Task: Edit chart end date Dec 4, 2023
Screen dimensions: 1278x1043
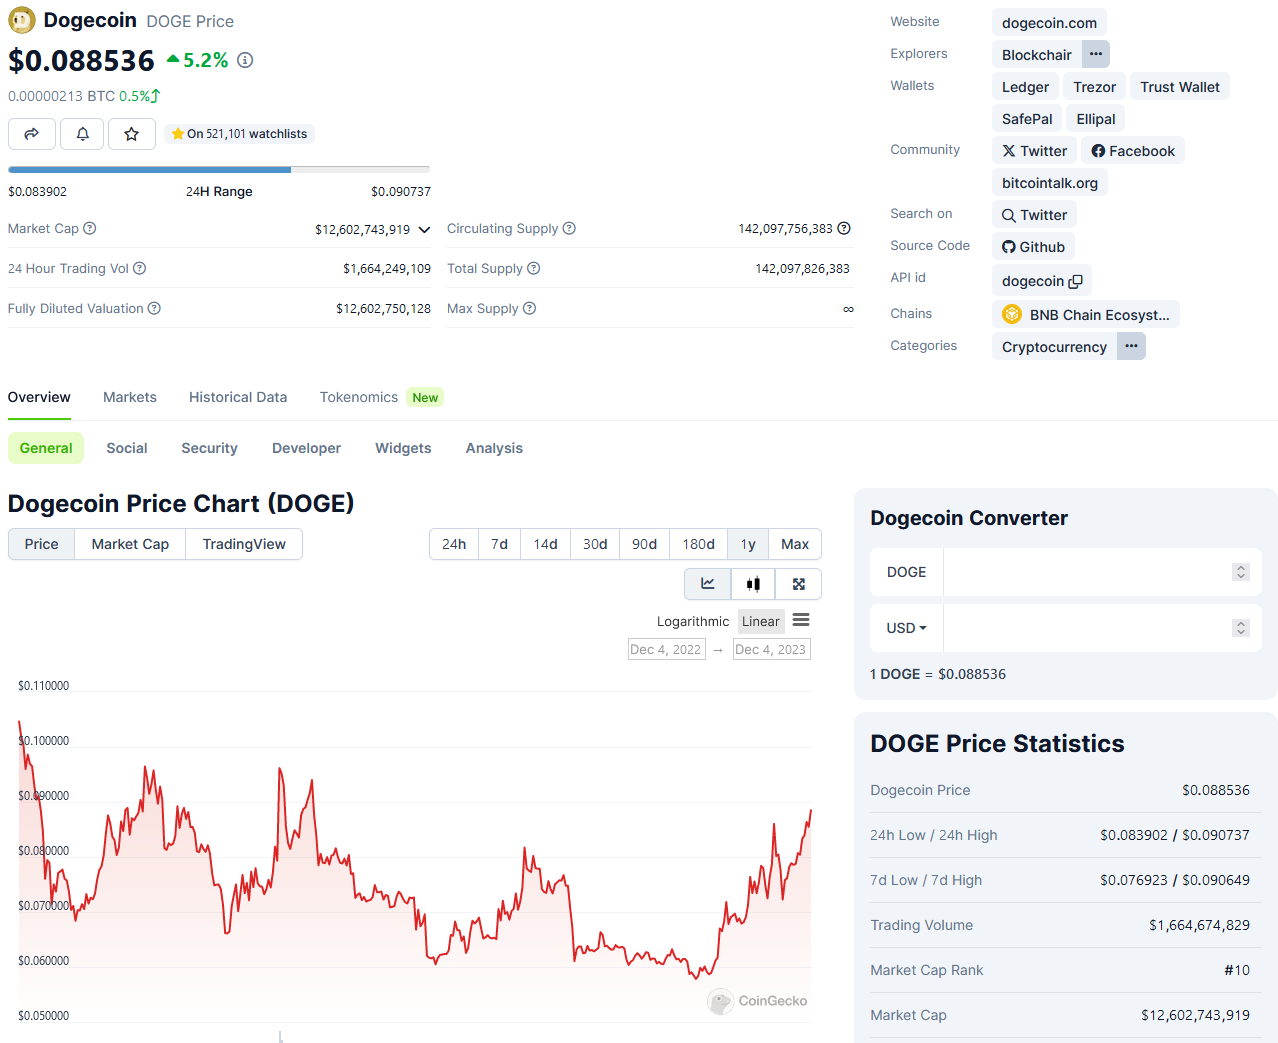Action: coord(771,650)
